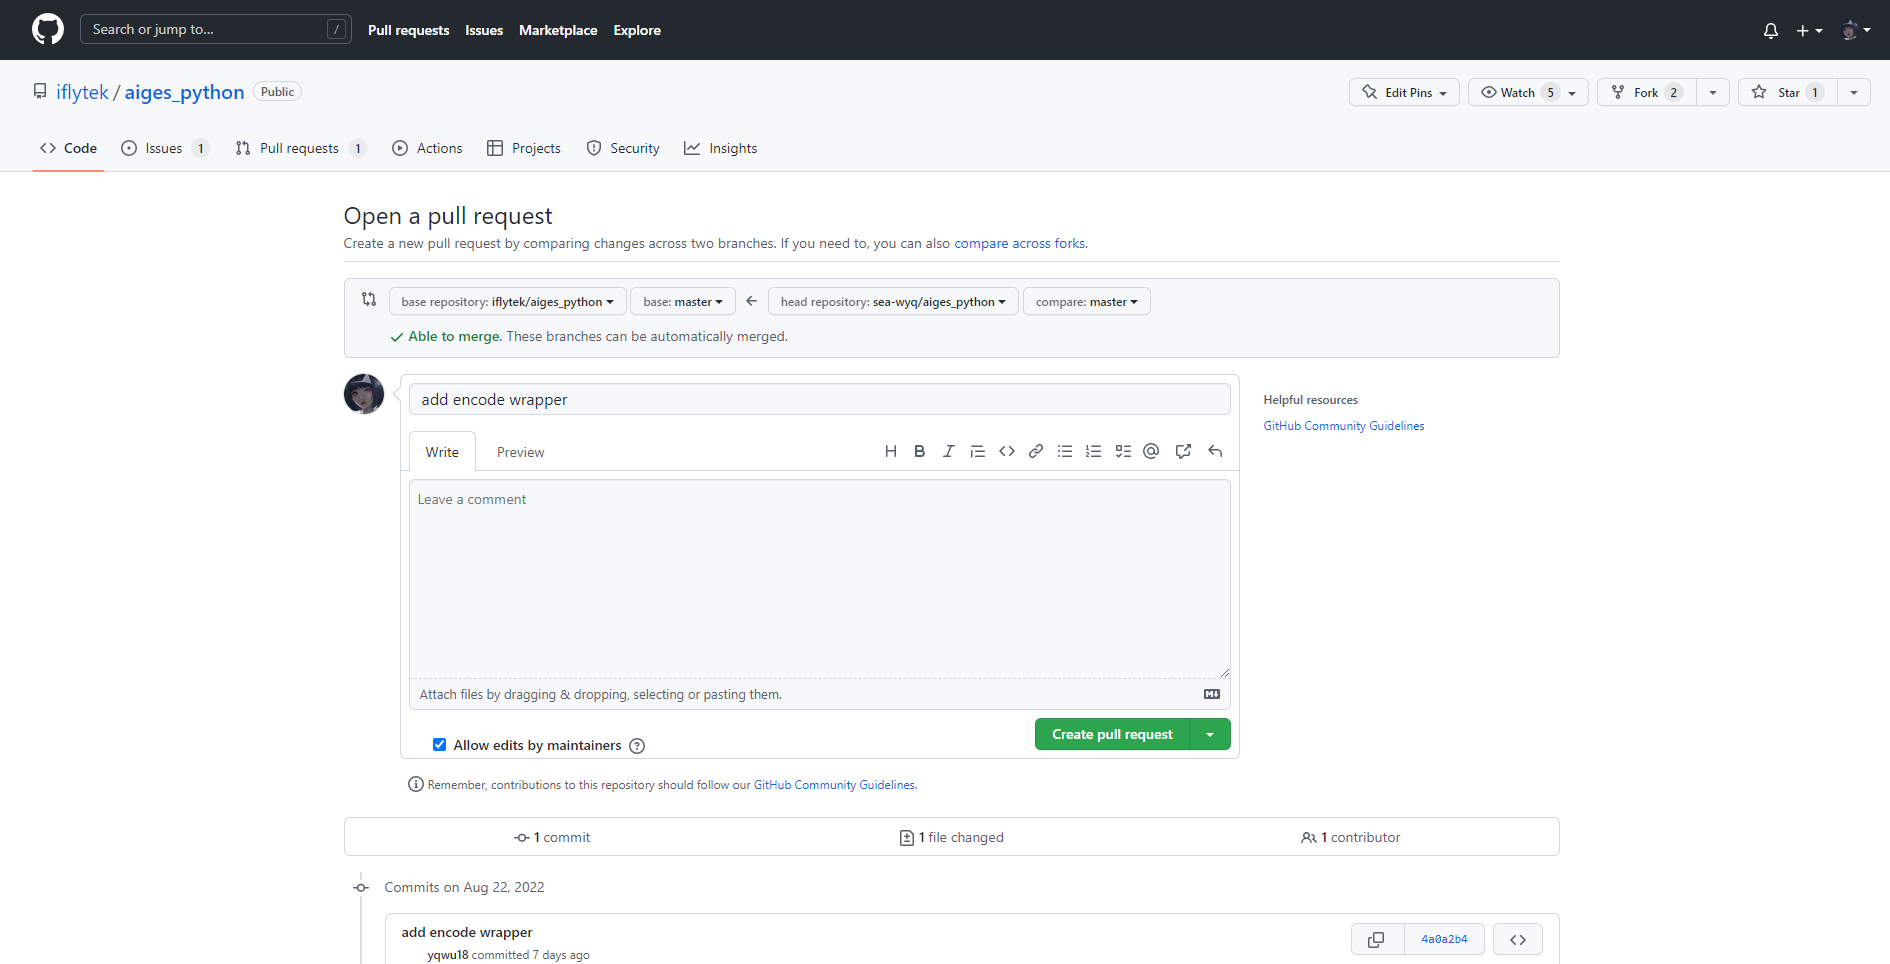Open the user avatar menu

1856,30
